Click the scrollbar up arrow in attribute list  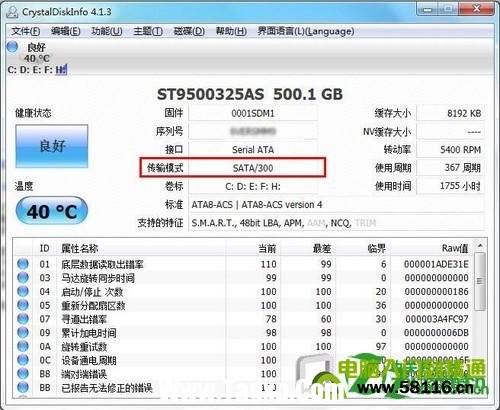pyautogui.click(x=480, y=246)
